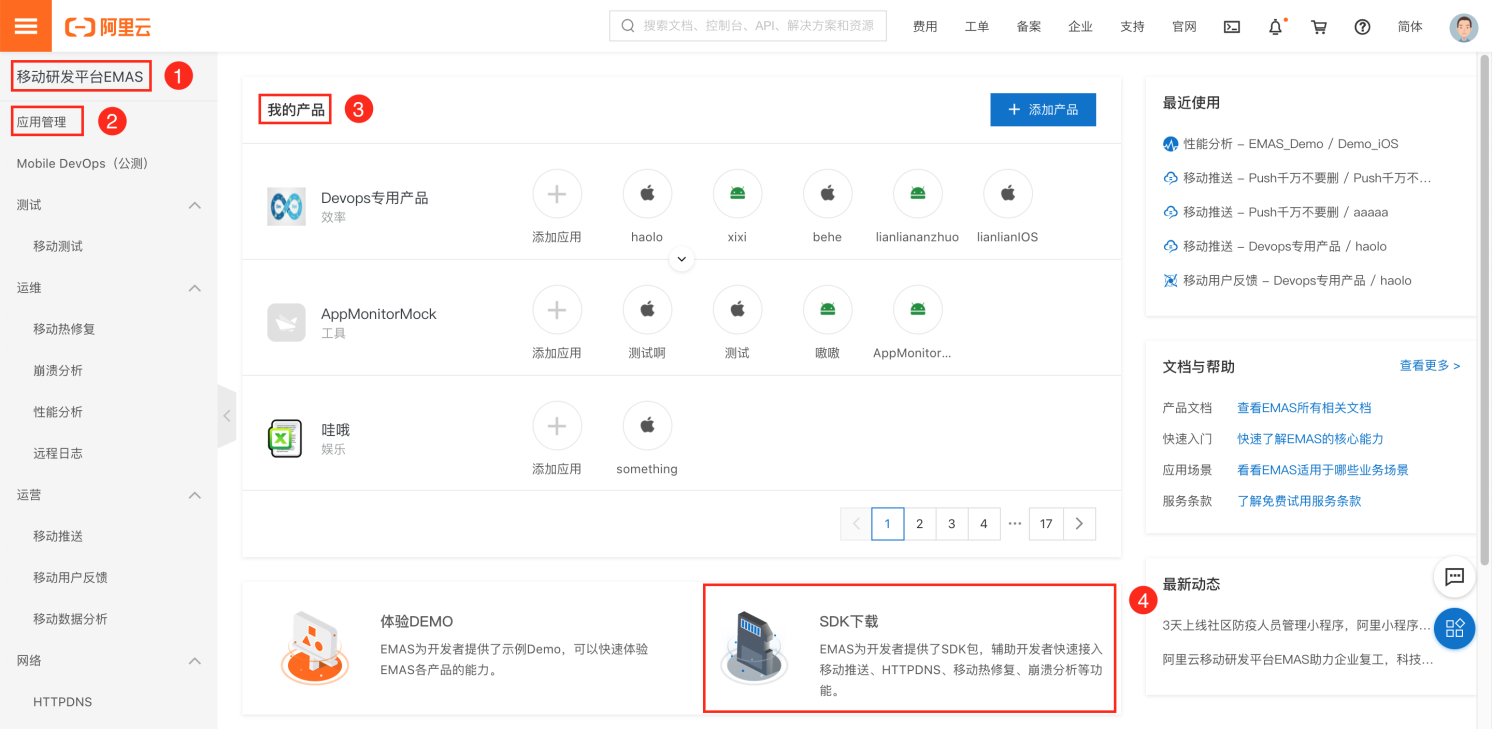Open the AppMonitor... Android app
The image size is (1492, 729).
pyautogui.click(x=917, y=310)
